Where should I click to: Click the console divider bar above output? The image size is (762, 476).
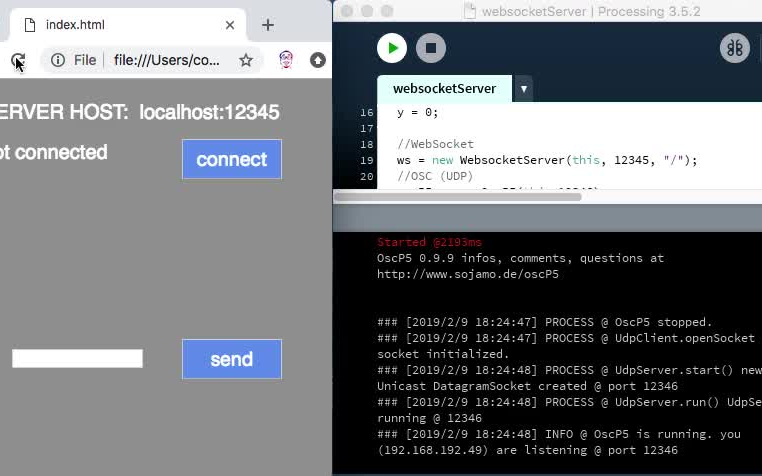[x=547, y=218]
